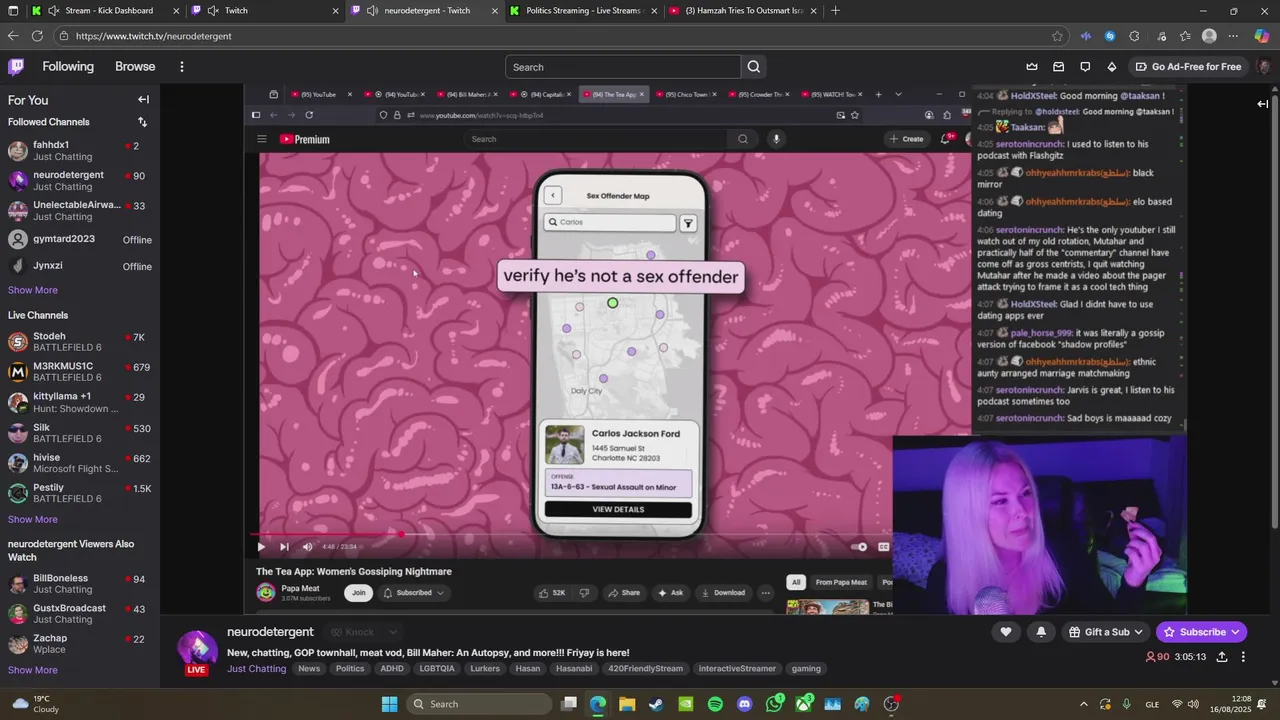Open BillBoneless recommended channel
1280x720 pixels.
pos(80,584)
